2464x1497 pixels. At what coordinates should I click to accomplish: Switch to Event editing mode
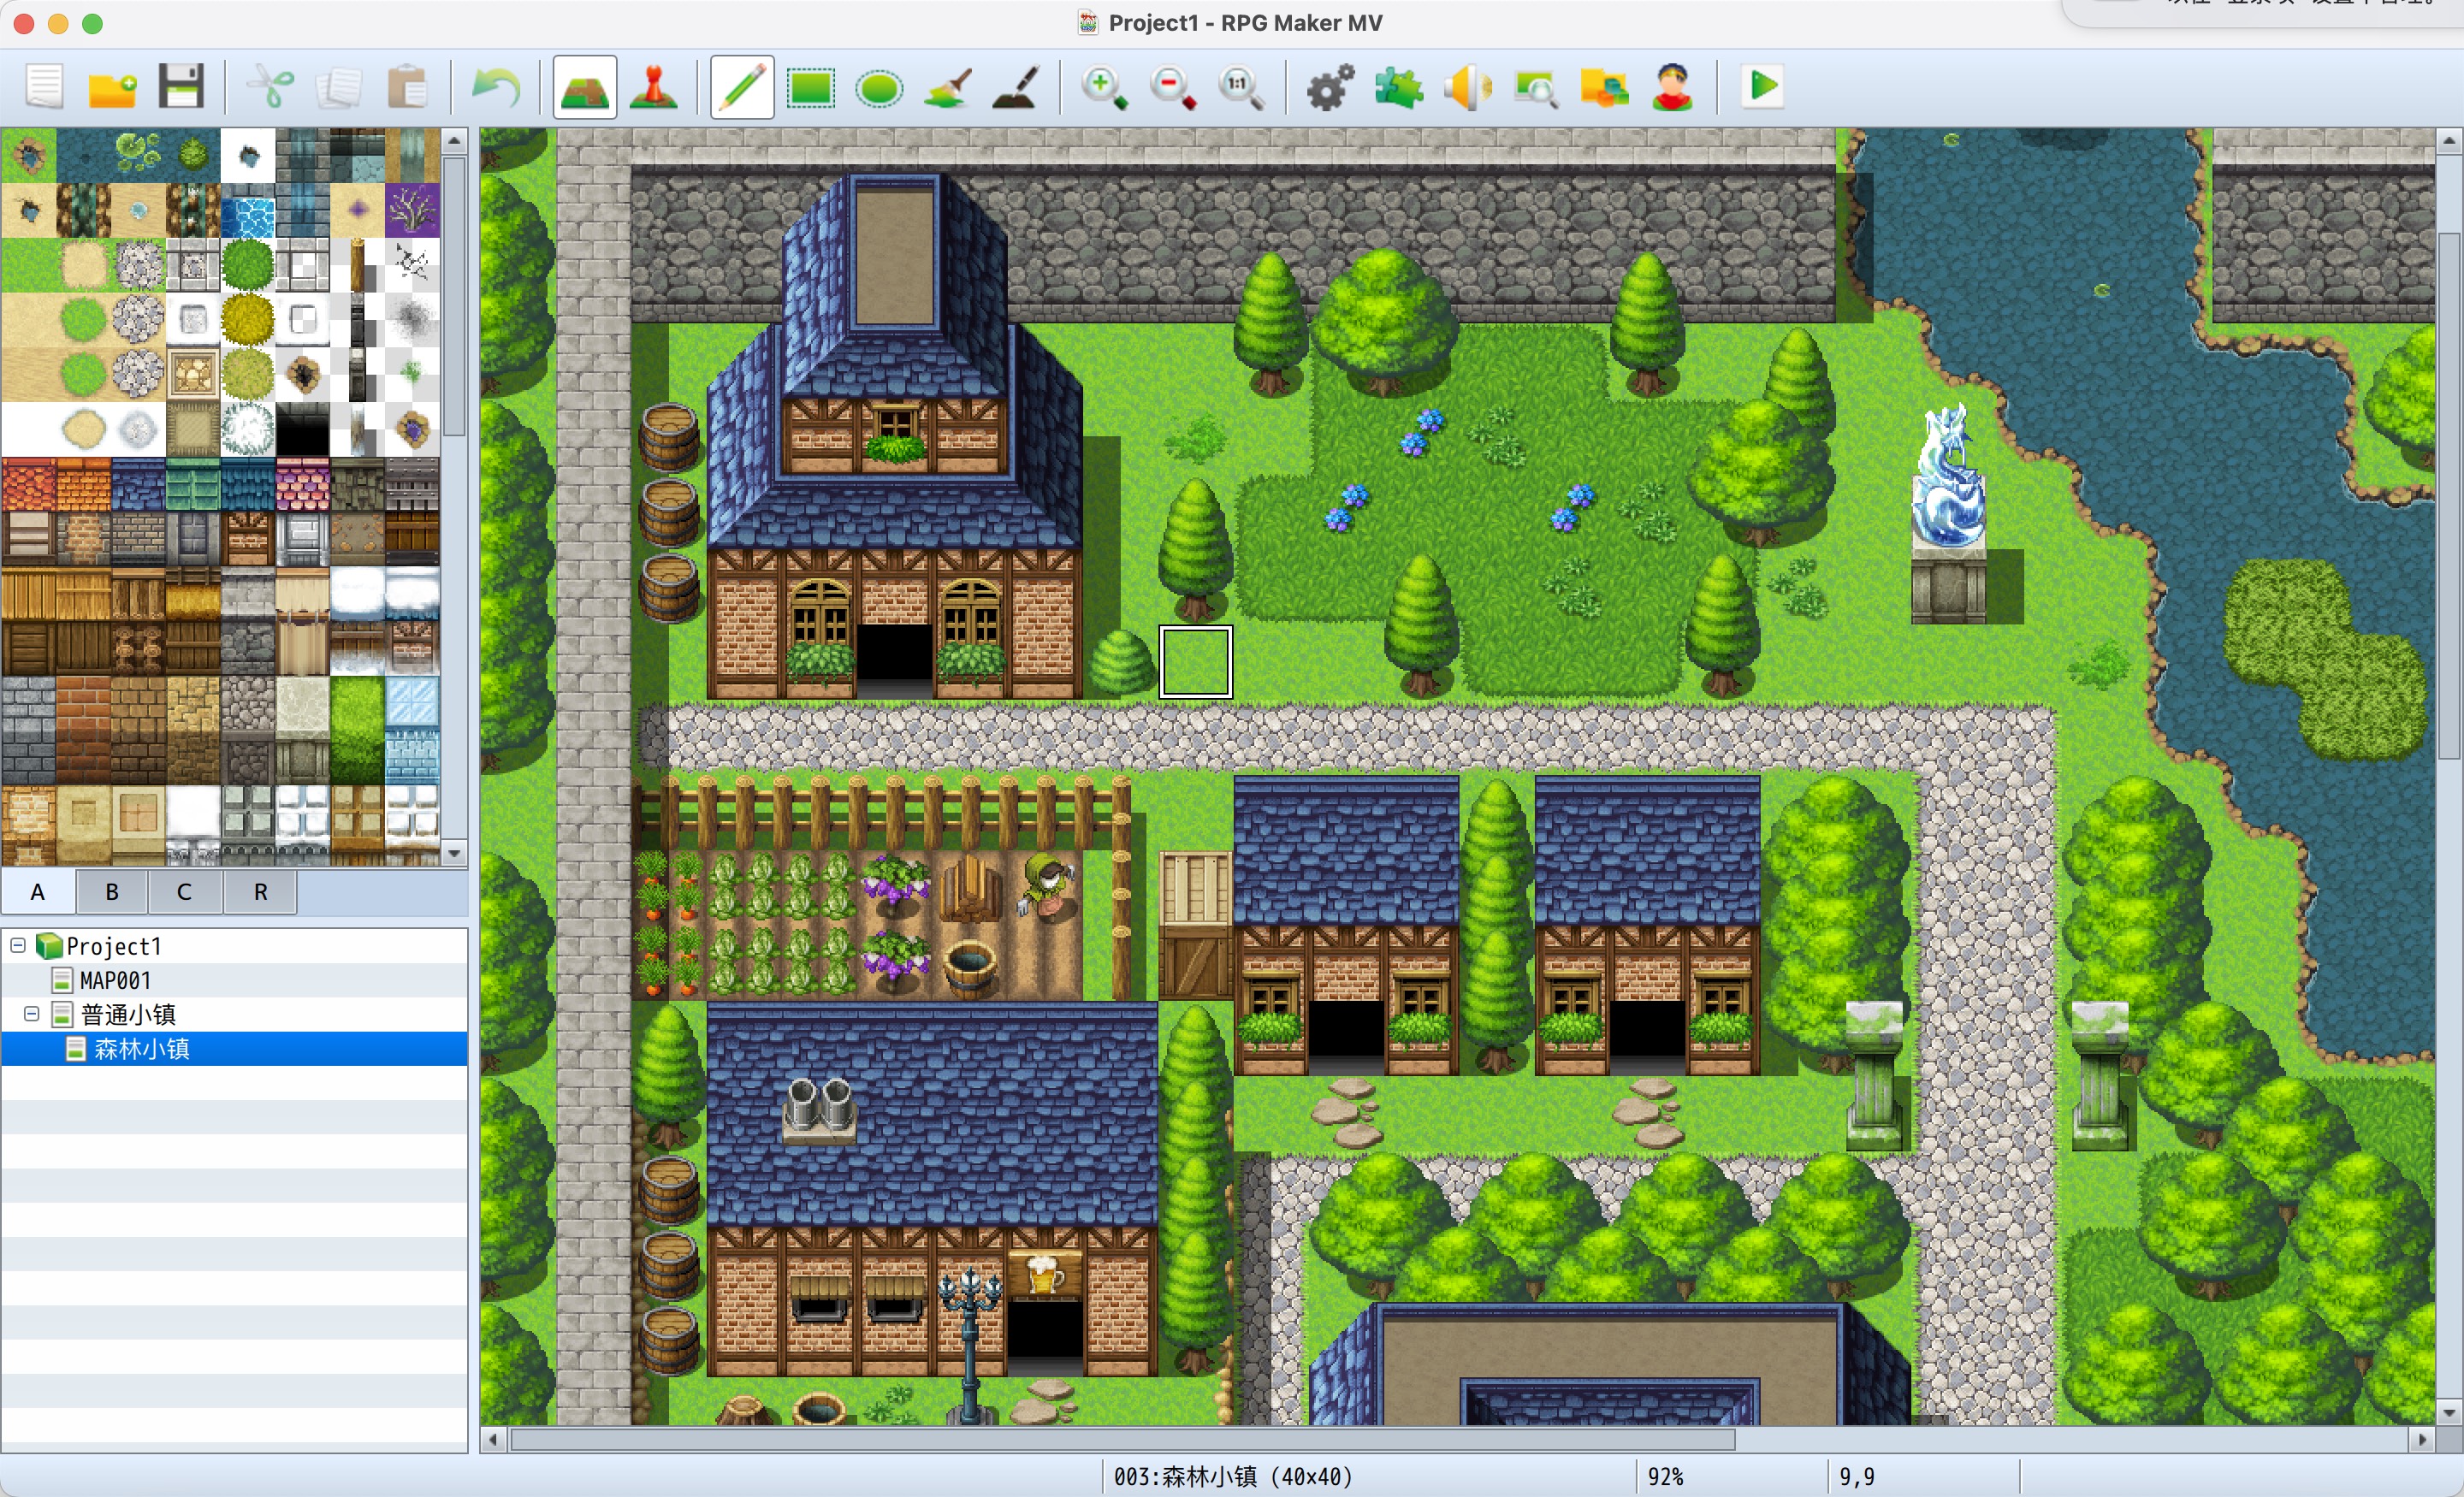(654, 87)
